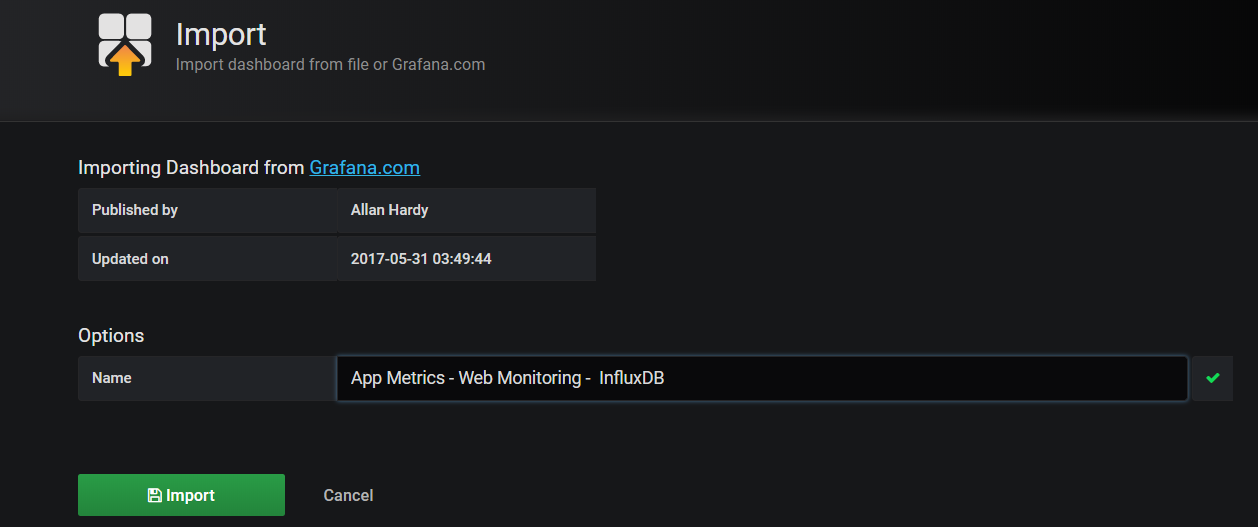Viewport: 1258px width, 527px height.
Task: Click the Options section heading
Action: (x=111, y=335)
